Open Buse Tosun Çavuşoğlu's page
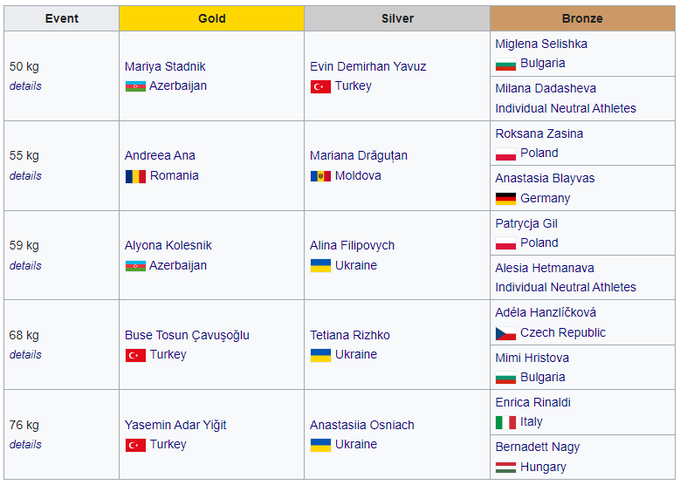This screenshot has width=680, height=485. (187, 335)
